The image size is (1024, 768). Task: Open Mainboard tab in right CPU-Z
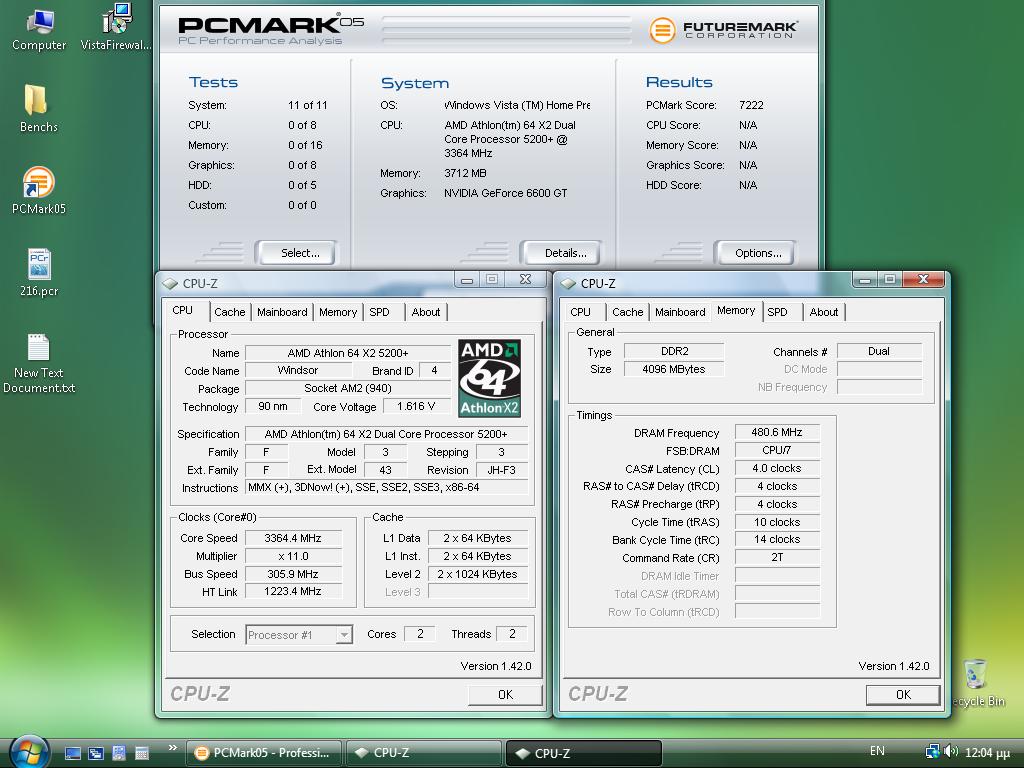680,312
